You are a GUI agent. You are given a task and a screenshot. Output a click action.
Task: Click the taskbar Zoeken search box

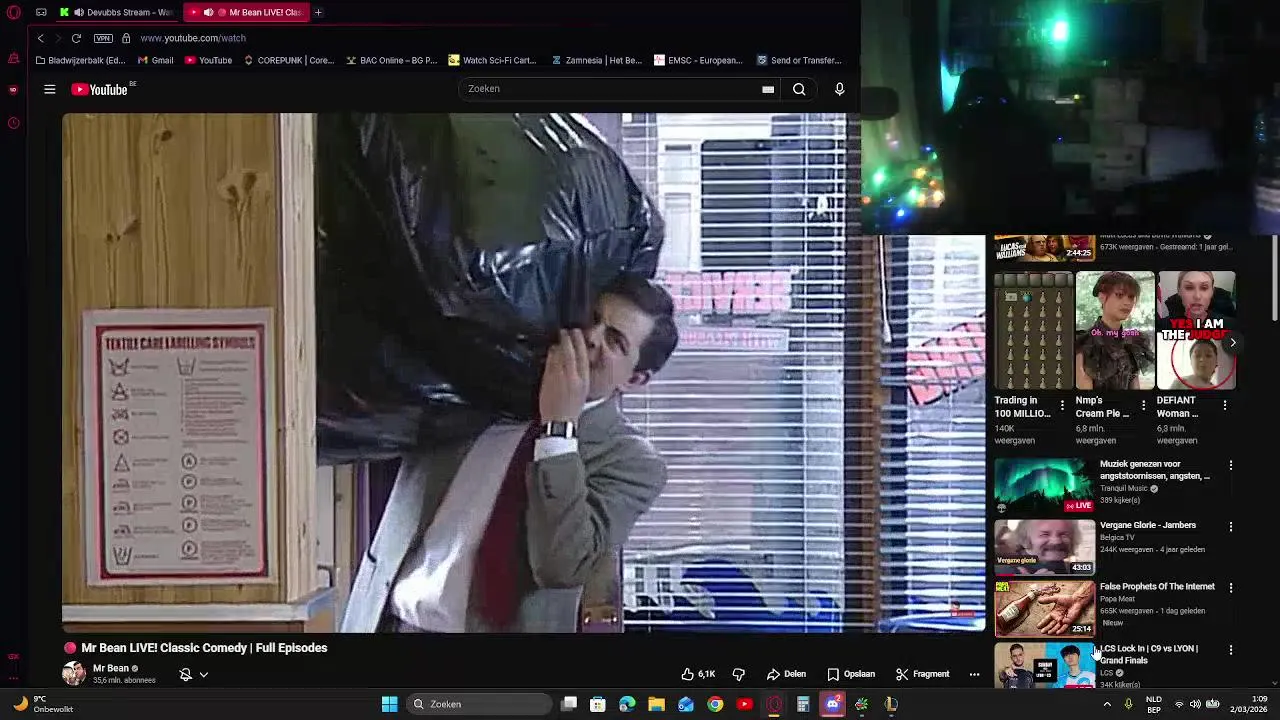point(481,704)
